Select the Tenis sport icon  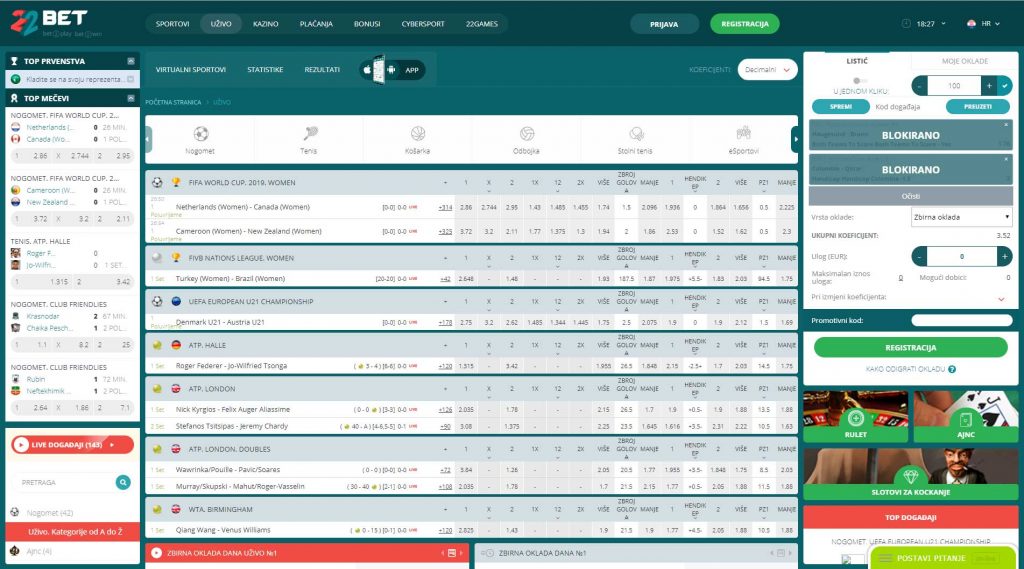click(310, 134)
